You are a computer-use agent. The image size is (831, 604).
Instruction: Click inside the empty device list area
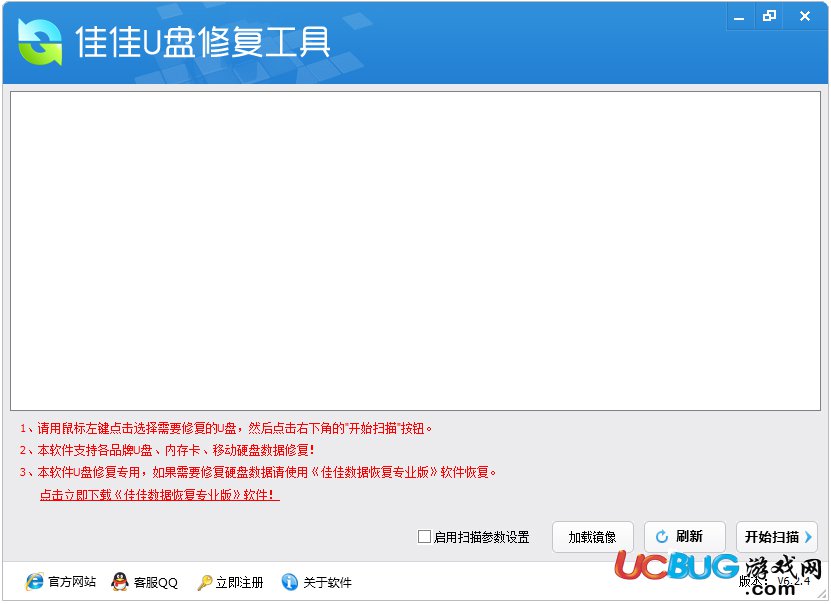(416, 251)
